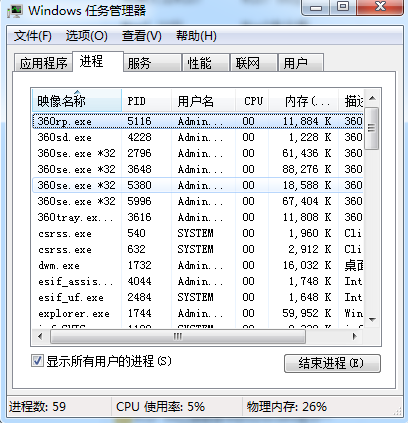Close the Task Manager window
408x423 pixels.
[380, 7]
